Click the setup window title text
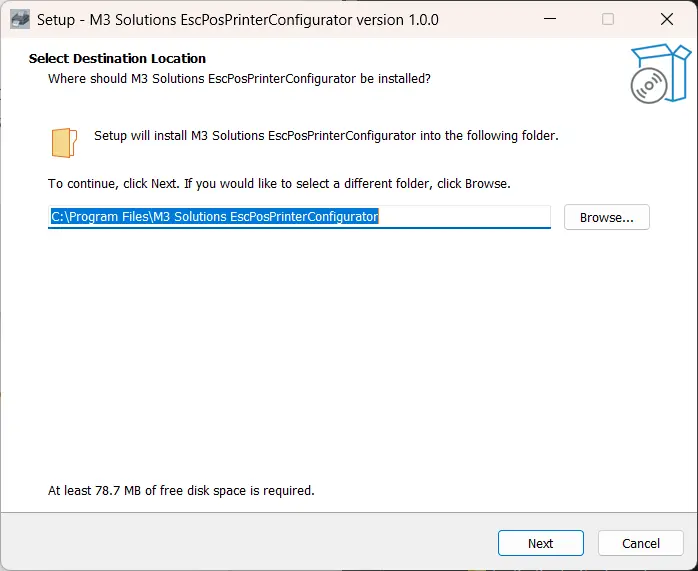This screenshot has height=571, width=698. tap(238, 20)
